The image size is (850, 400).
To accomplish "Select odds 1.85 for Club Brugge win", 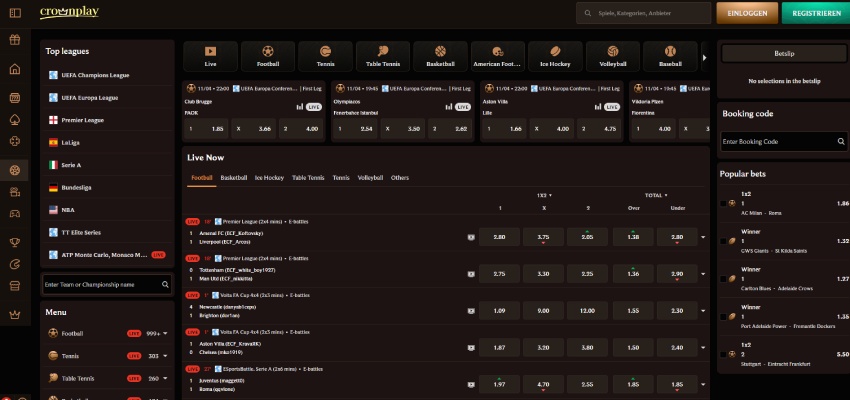I will click(207, 129).
